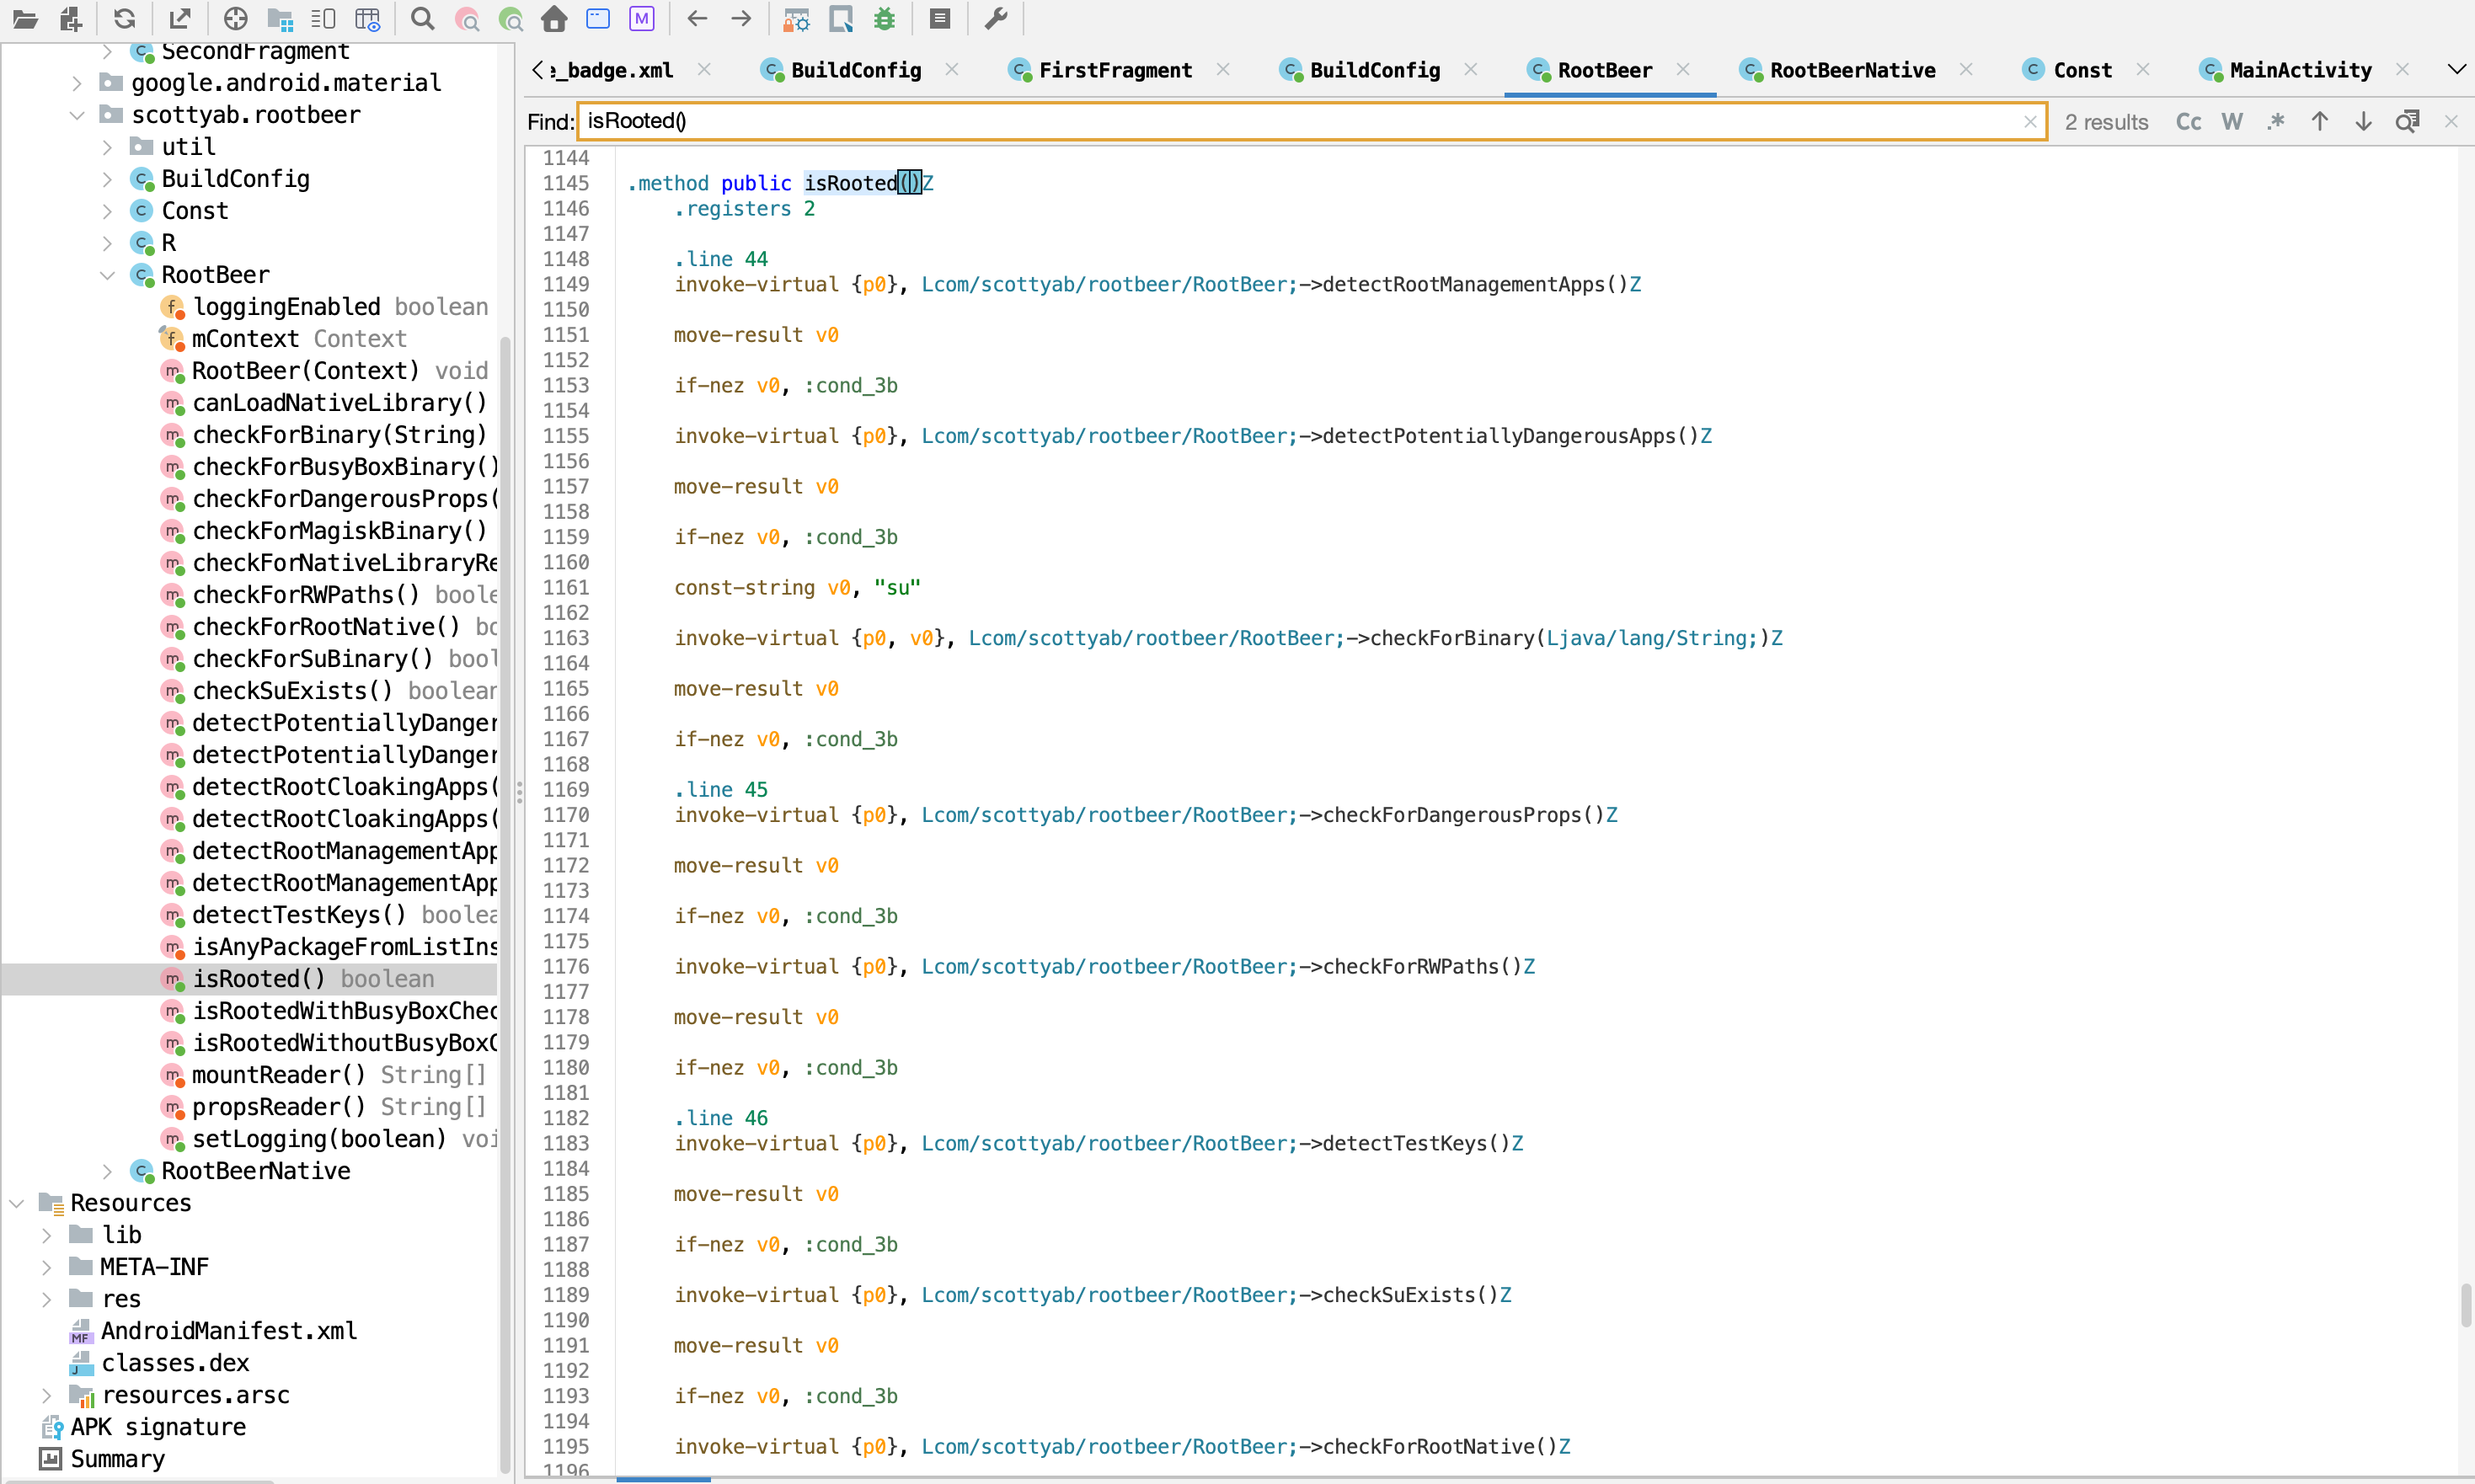2475x1484 pixels.
Task: Collapse the RootBeer class node
Action: 107,275
